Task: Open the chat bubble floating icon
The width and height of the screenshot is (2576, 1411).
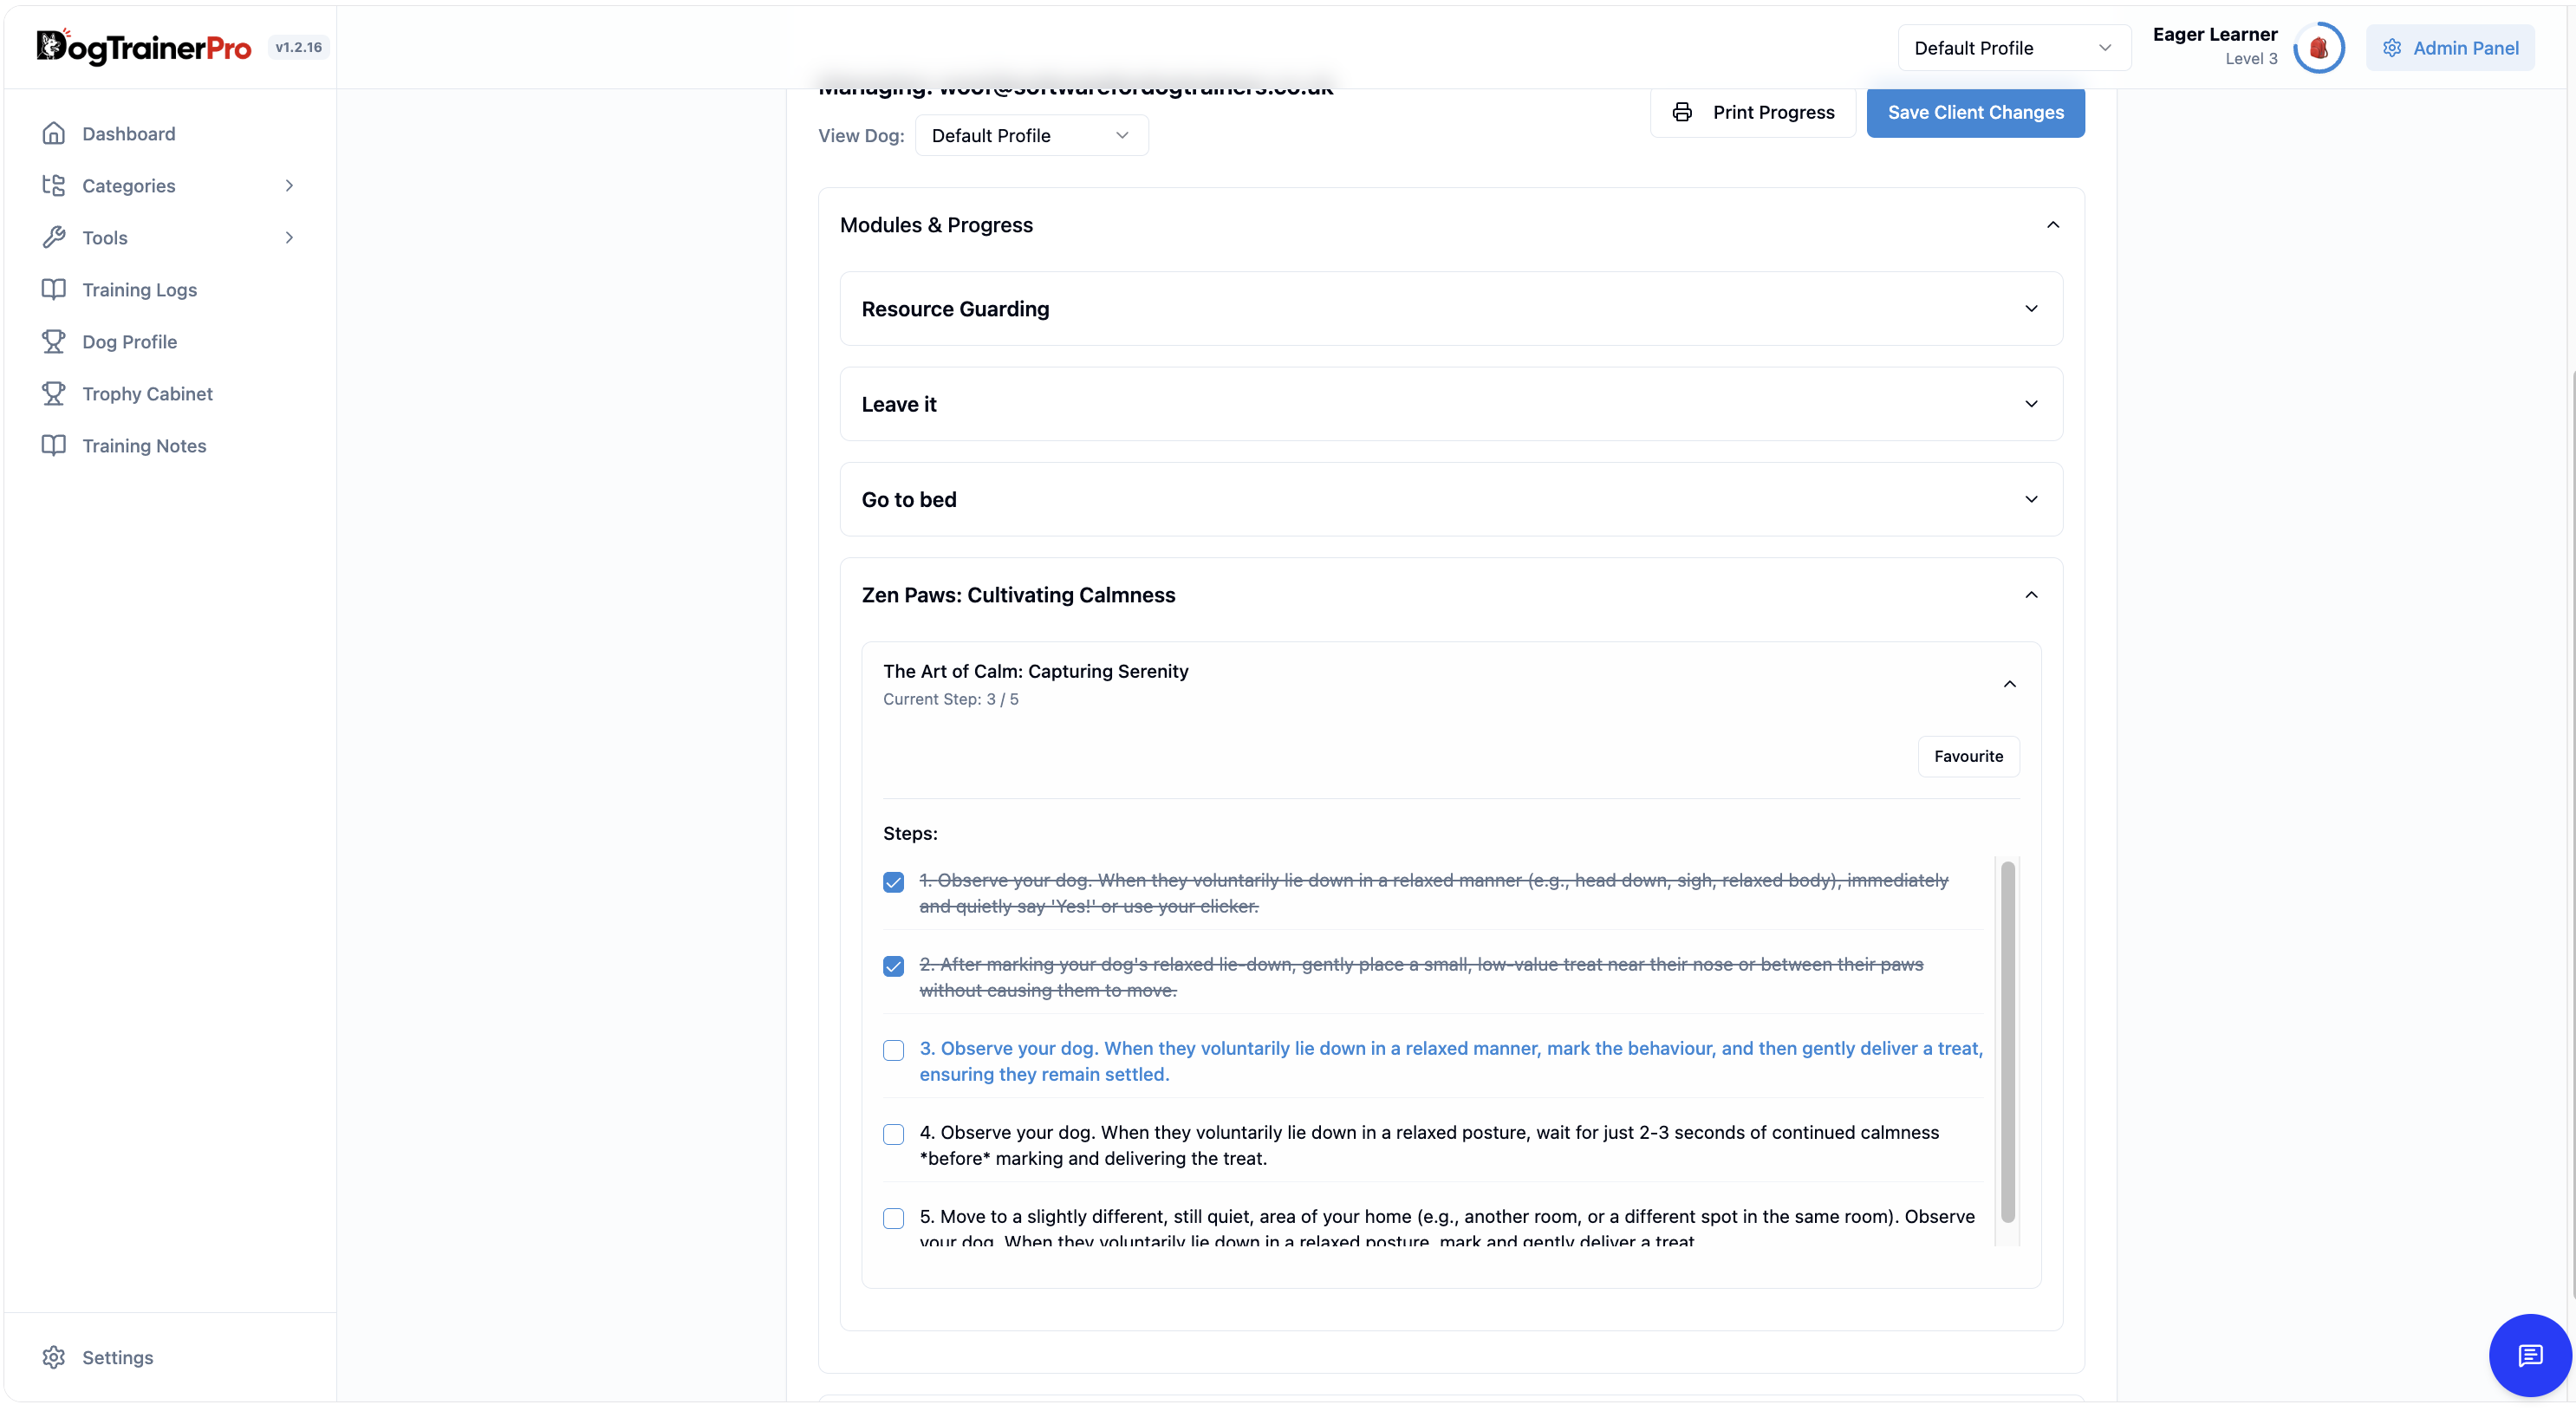Action: click(x=2530, y=1355)
